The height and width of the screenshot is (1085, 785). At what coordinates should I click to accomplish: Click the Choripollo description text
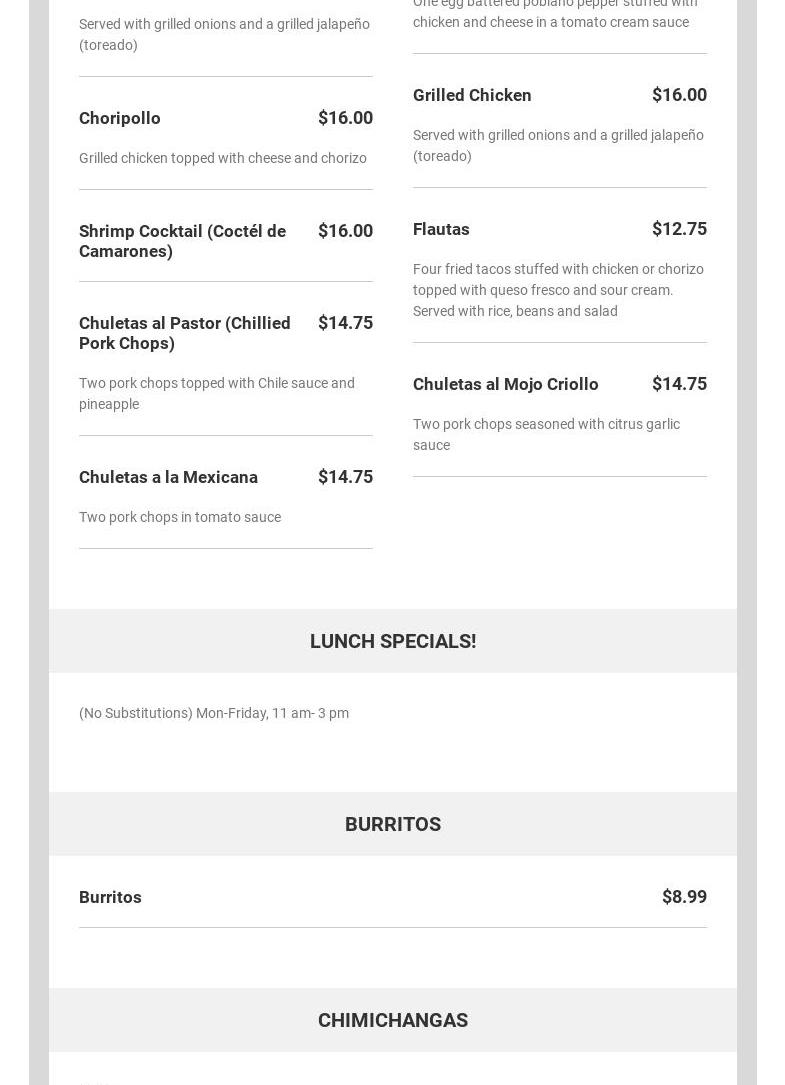[222, 158]
